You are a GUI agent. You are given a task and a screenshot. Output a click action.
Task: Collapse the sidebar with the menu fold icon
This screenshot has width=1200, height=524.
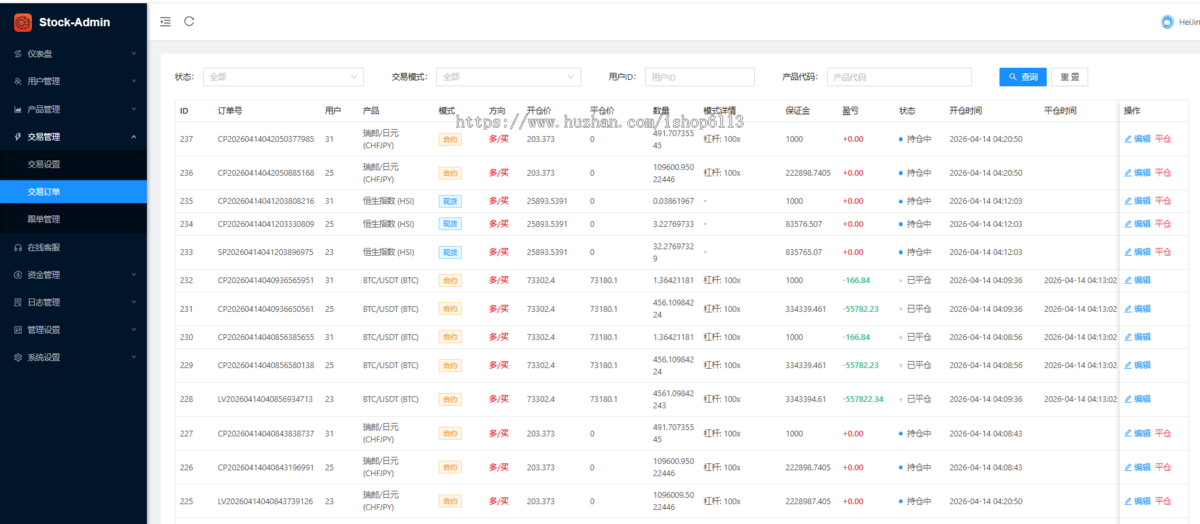pyautogui.click(x=165, y=21)
